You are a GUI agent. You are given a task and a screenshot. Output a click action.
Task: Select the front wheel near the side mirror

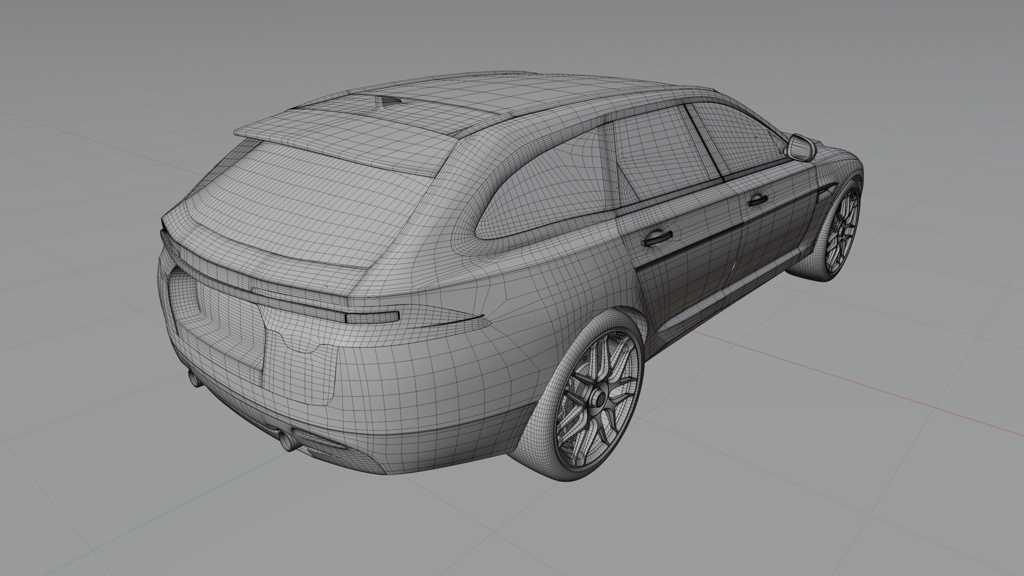click(840, 232)
